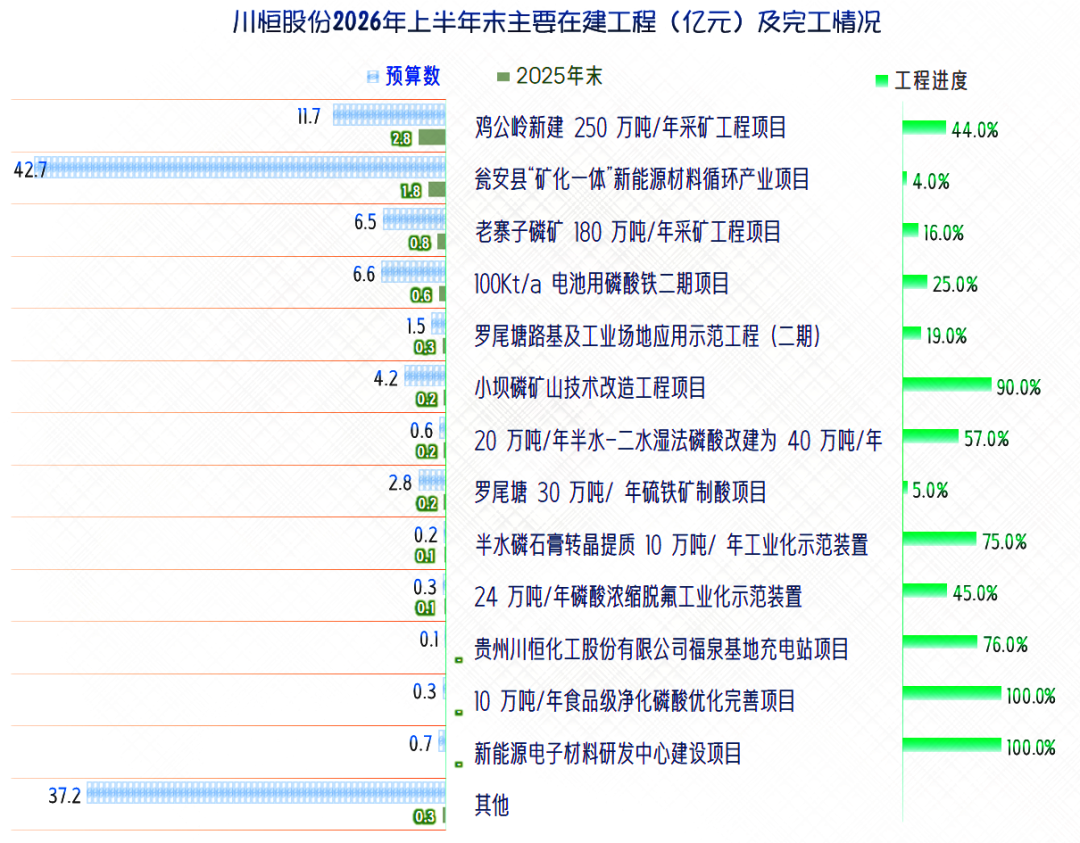Image resolution: width=1080 pixels, height=843 pixels.
Task: Click the 1.5 budget value
Action: tap(416, 326)
